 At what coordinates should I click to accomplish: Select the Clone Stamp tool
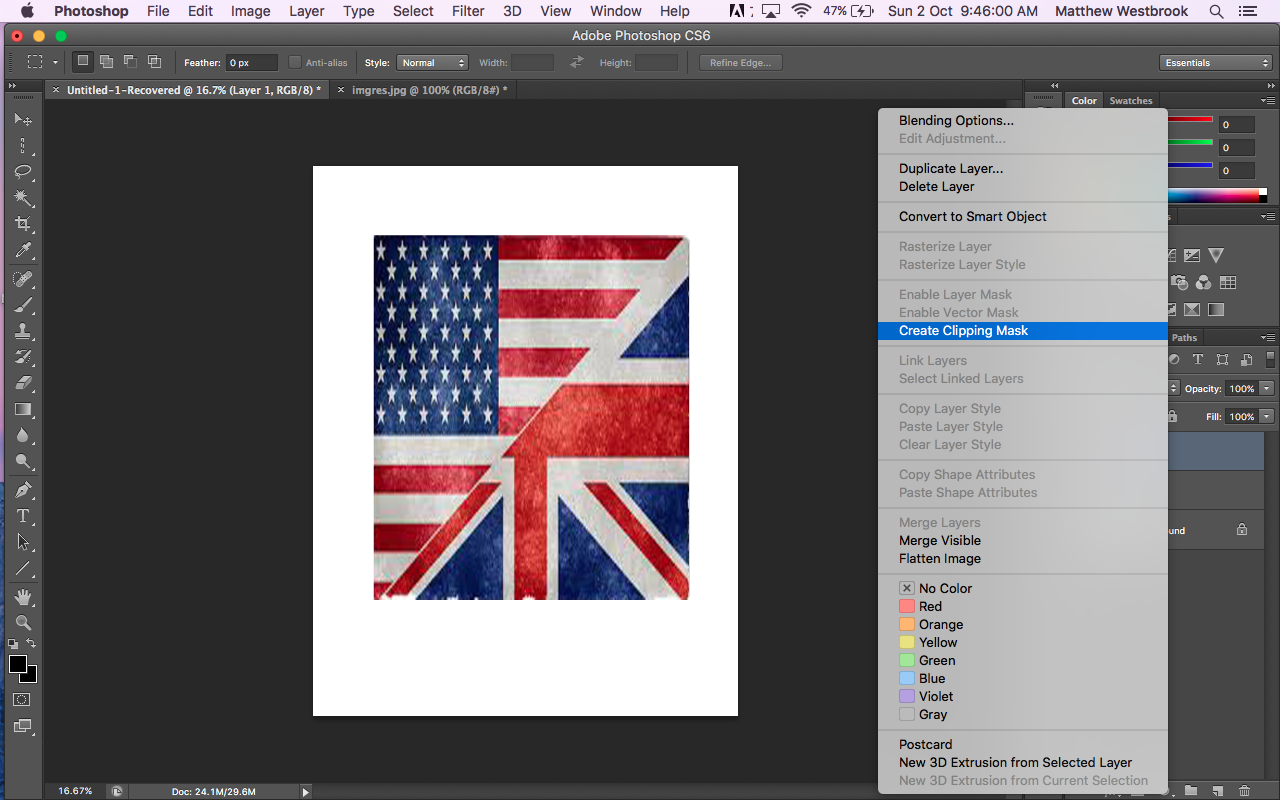pyautogui.click(x=23, y=331)
